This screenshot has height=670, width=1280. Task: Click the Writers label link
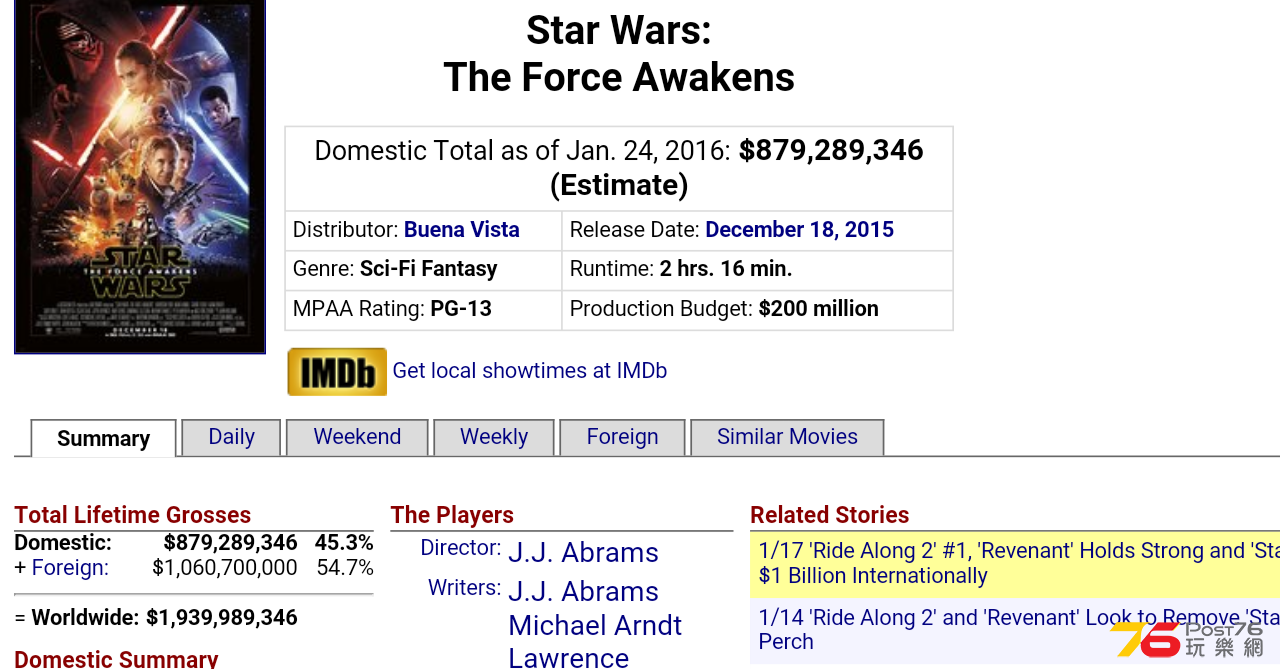click(465, 588)
